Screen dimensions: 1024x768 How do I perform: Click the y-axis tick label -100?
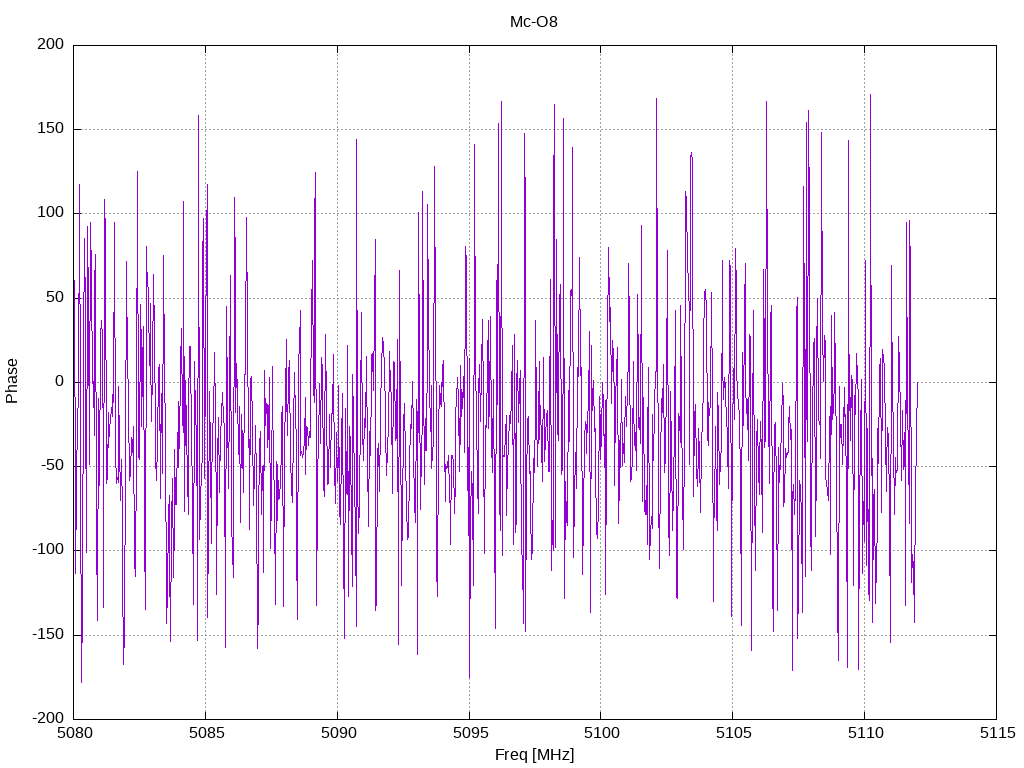click(48, 550)
